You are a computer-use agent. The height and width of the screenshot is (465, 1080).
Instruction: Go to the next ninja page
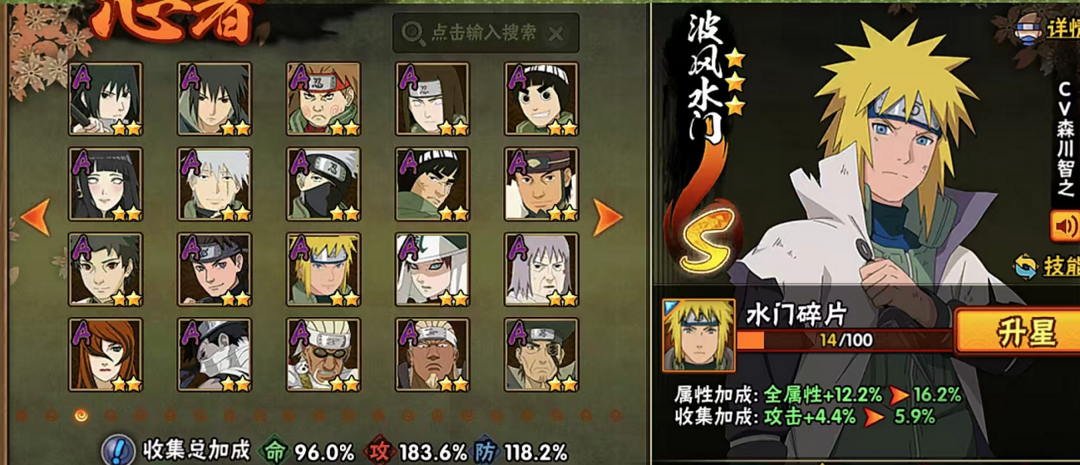[x=608, y=218]
